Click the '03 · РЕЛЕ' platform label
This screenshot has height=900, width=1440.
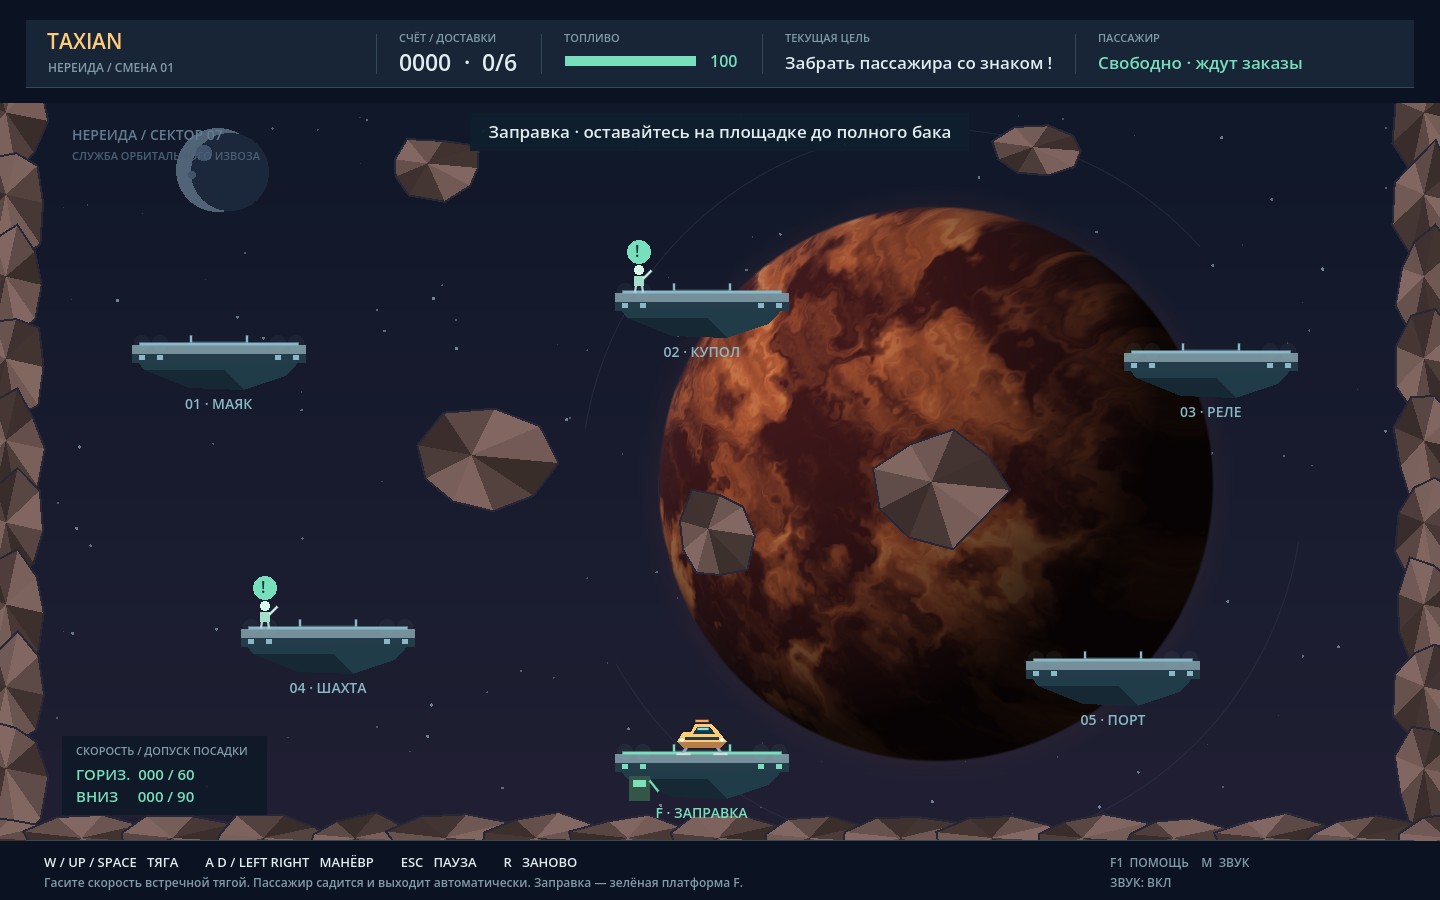[1211, 412]
